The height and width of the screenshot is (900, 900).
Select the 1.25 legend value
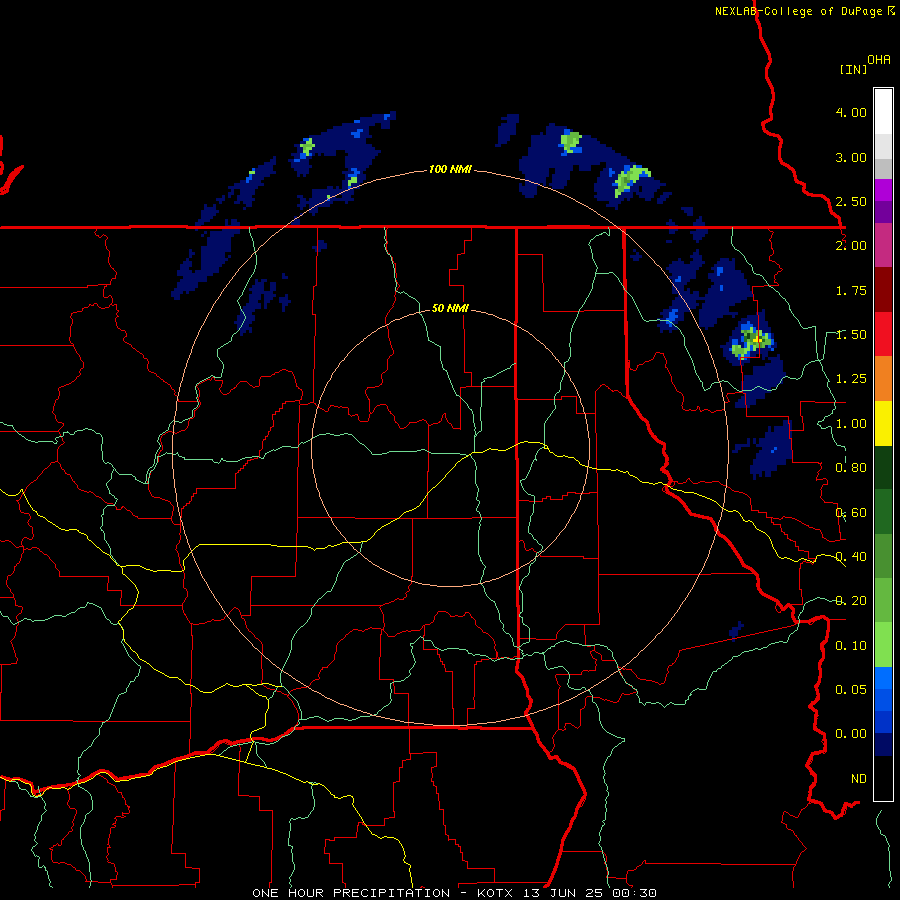coord(851,379)
